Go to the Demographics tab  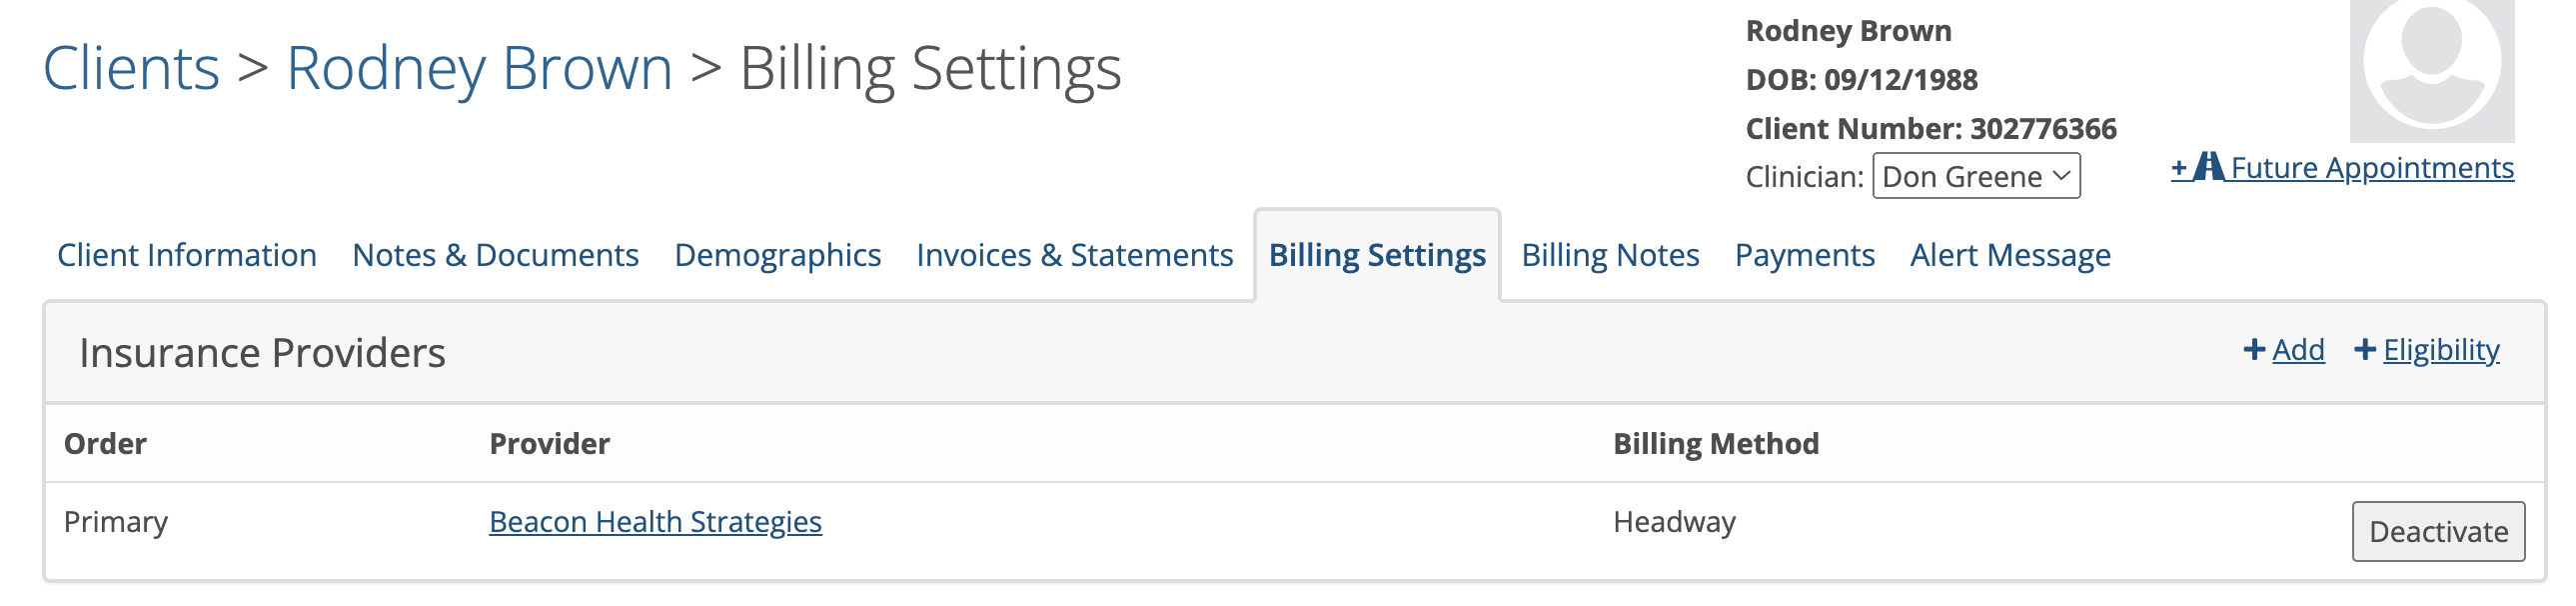click(x=778, y=255)
